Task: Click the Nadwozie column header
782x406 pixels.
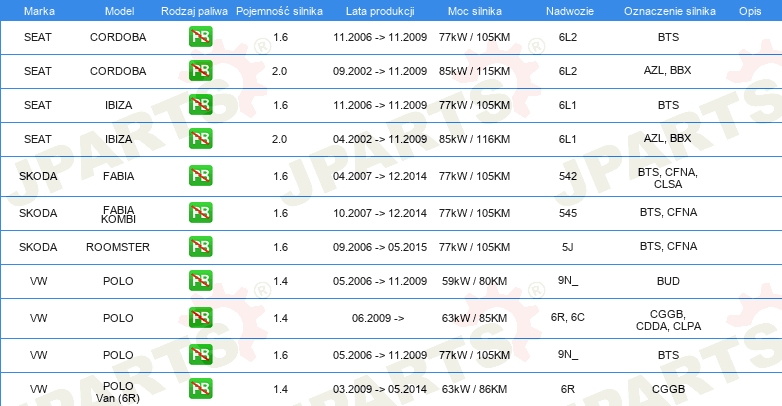Action: click(x=570, y=11)
